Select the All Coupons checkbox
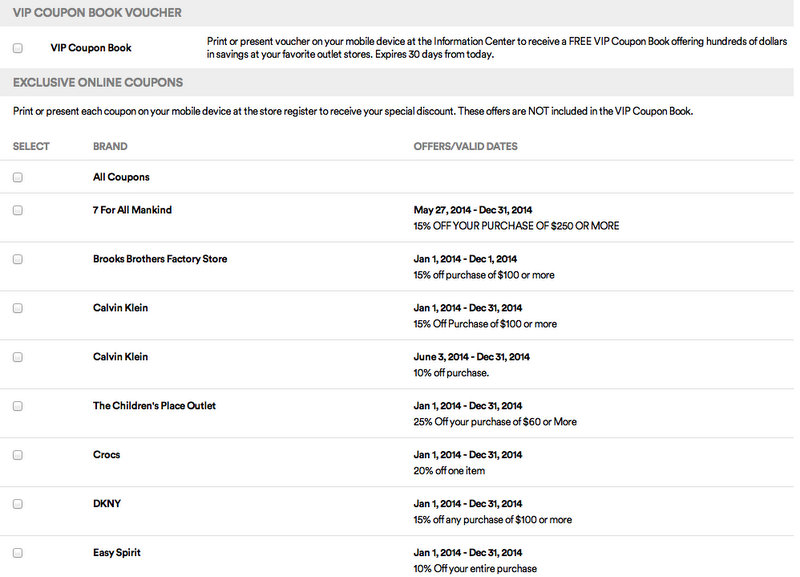Viewport: 800px width, 577px height. pos(18,177)
